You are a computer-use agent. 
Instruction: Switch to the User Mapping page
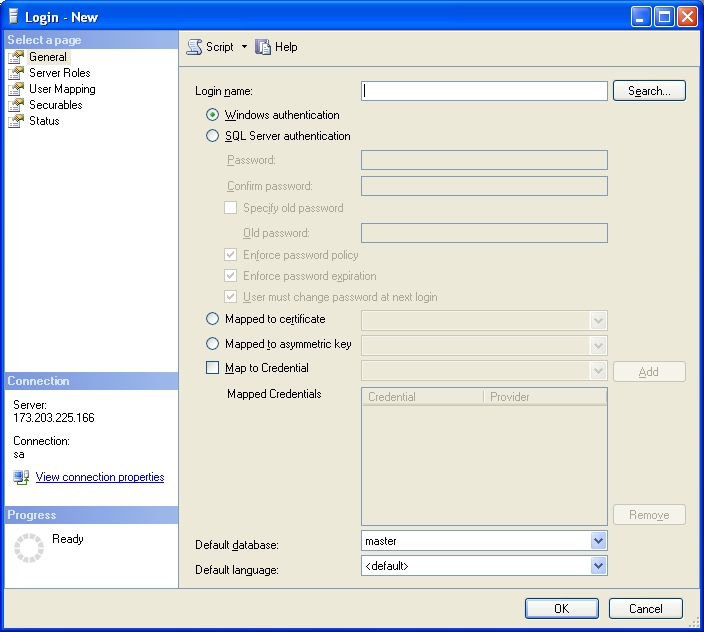click(62, 89)
